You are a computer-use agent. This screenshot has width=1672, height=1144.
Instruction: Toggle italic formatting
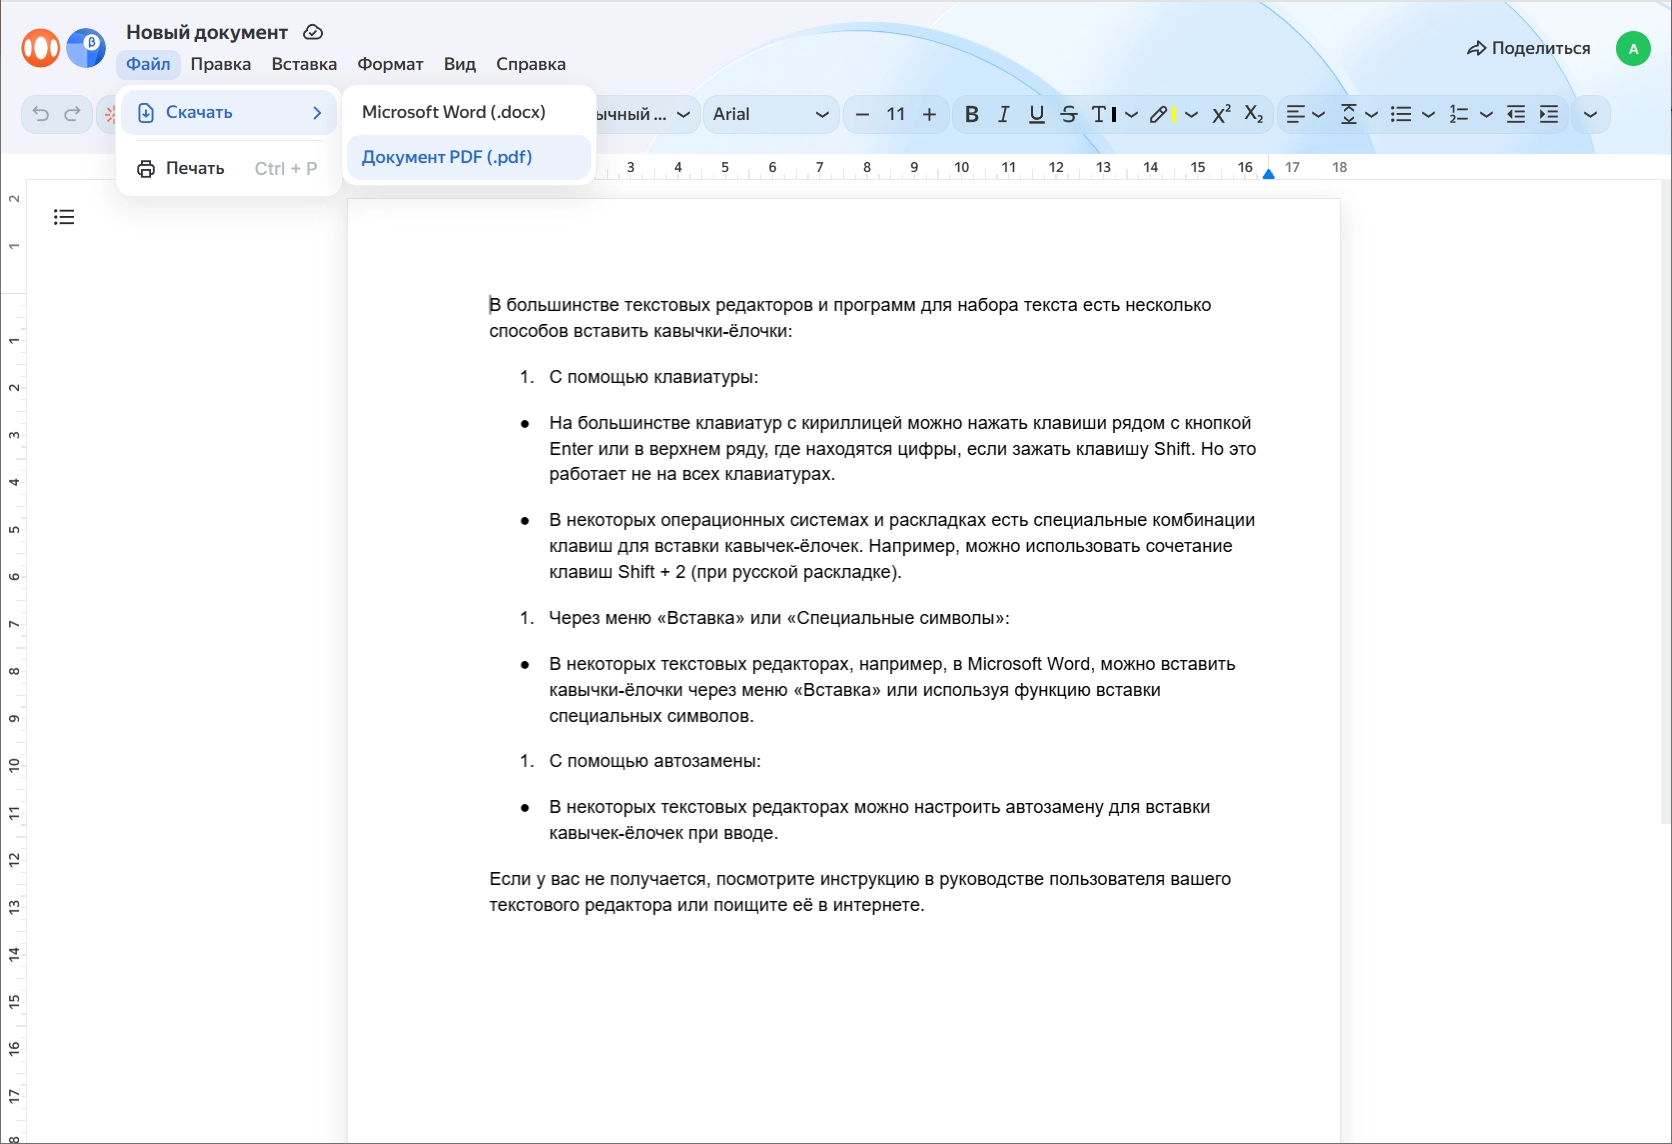pyautogui.click(x=1004, y=114)
